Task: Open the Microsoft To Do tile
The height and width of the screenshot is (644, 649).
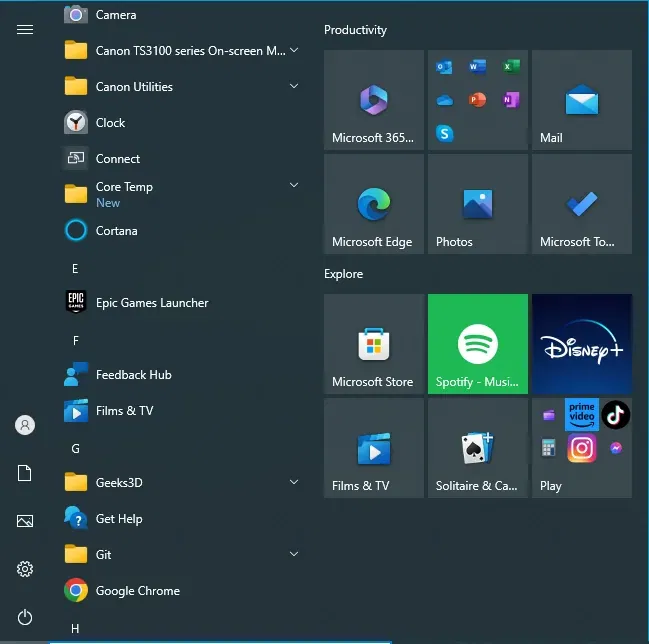Action: point(582,204)
